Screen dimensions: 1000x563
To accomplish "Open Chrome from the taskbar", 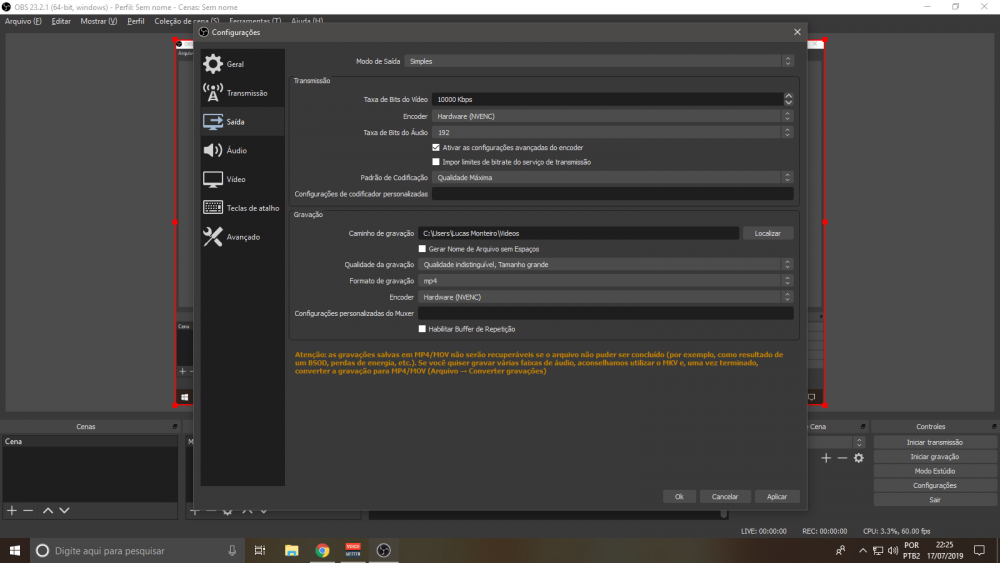I will click(322, 550).
